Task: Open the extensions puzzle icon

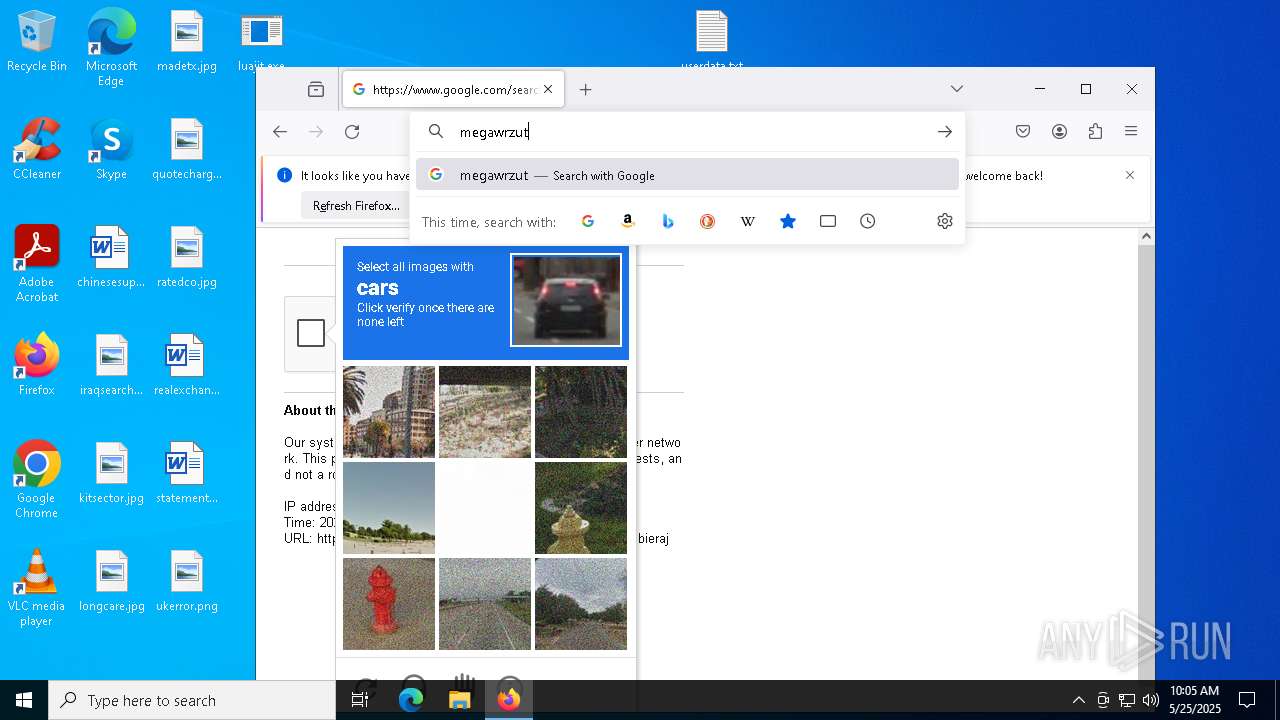Action: click(1095, 132)
